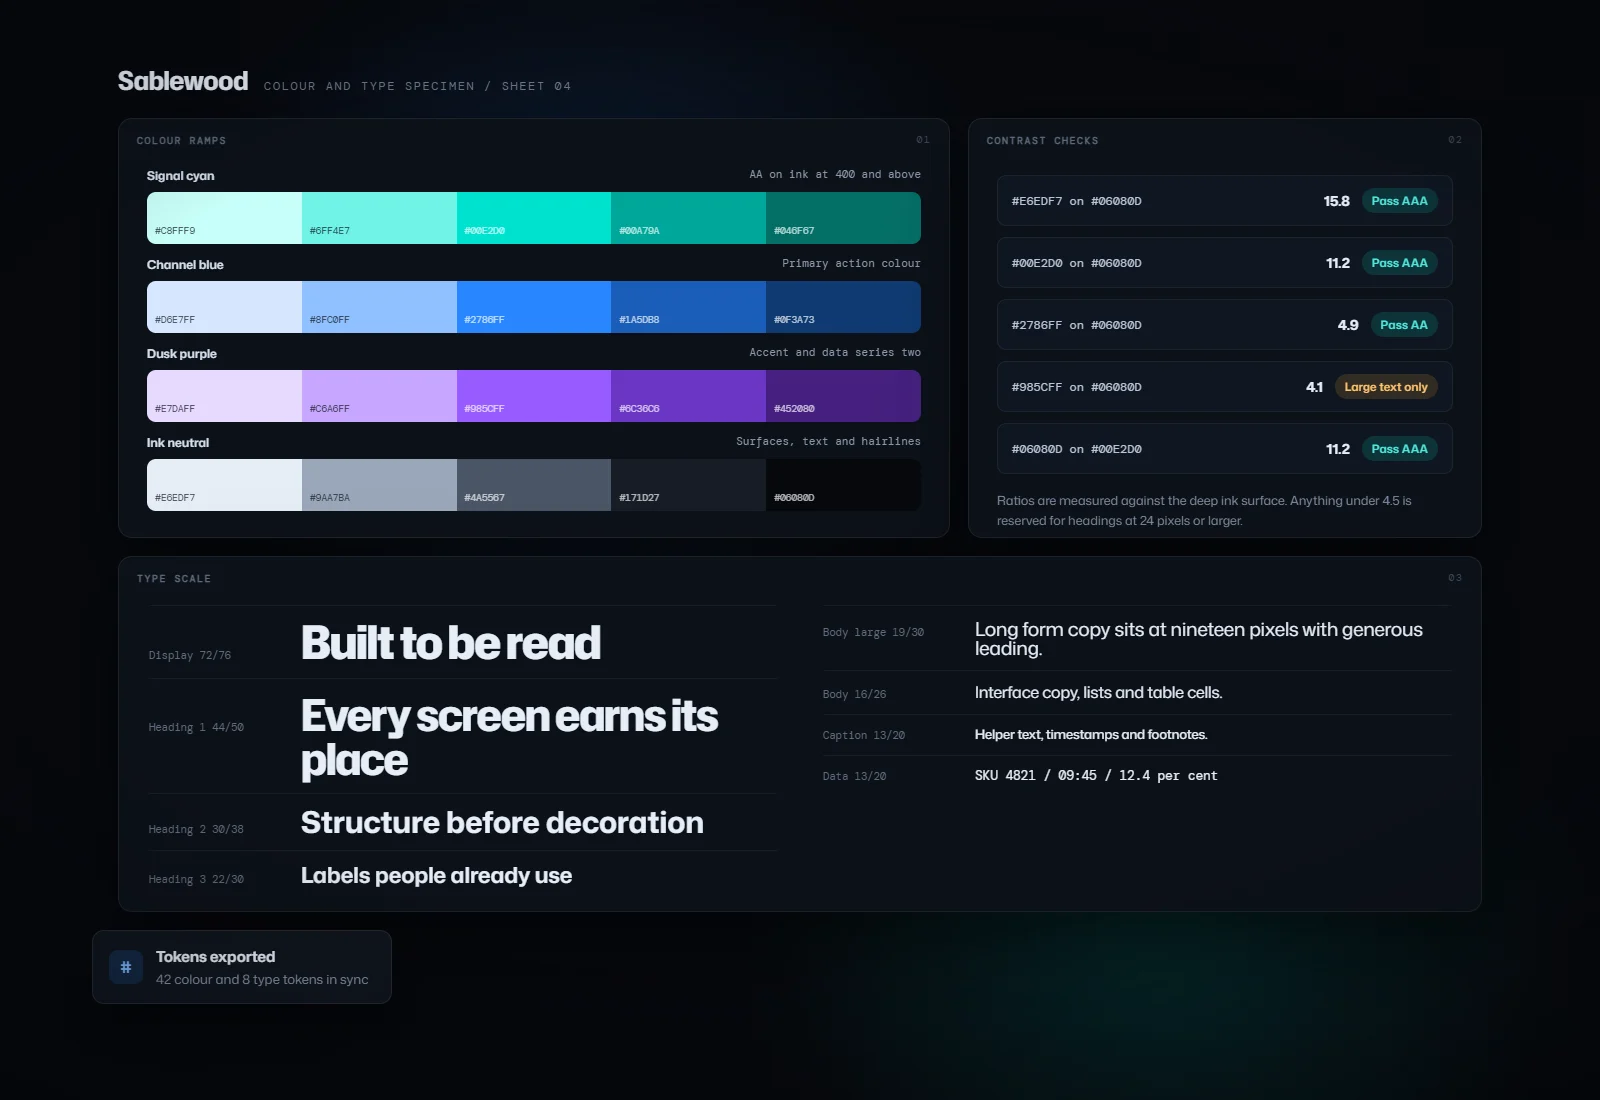Select the #06080D ink swatch
Image resolution: width=1600 pixels, height=1100 pixels.
(844, 485)
